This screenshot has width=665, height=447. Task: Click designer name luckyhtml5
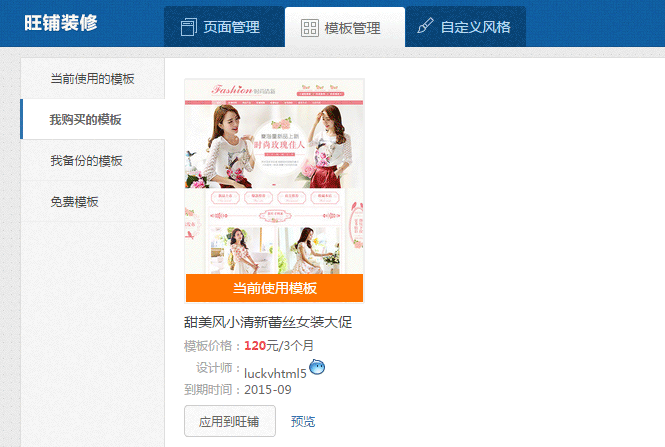[x=275, y=373]
